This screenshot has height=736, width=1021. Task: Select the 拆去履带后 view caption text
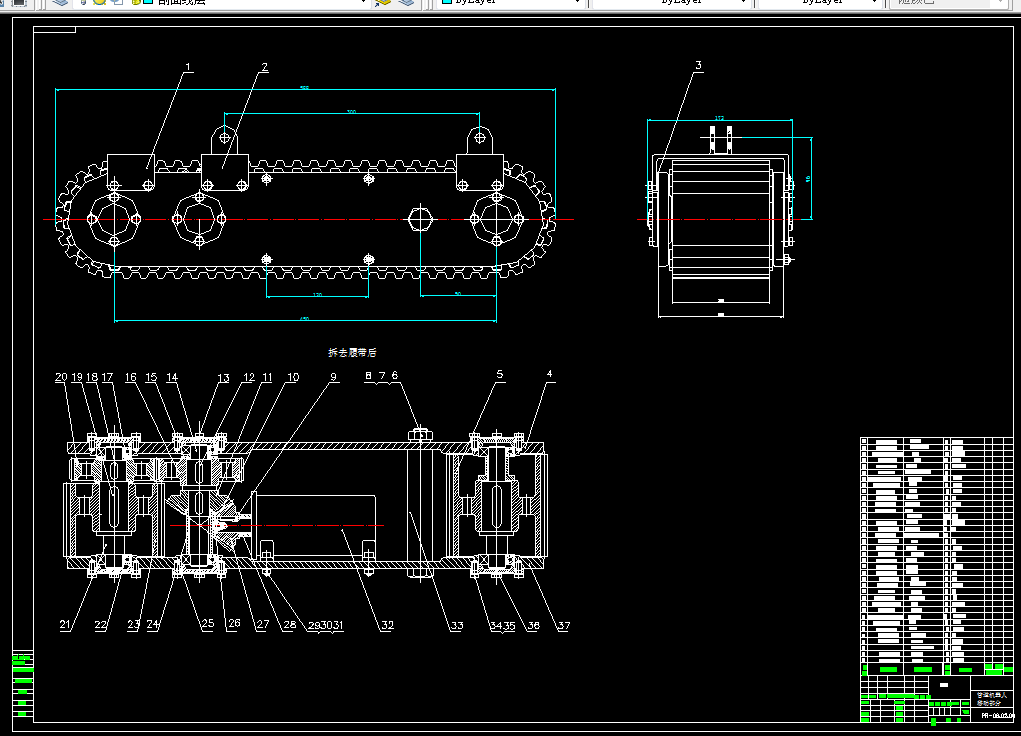pyautogui.click(x=352, y=352)
